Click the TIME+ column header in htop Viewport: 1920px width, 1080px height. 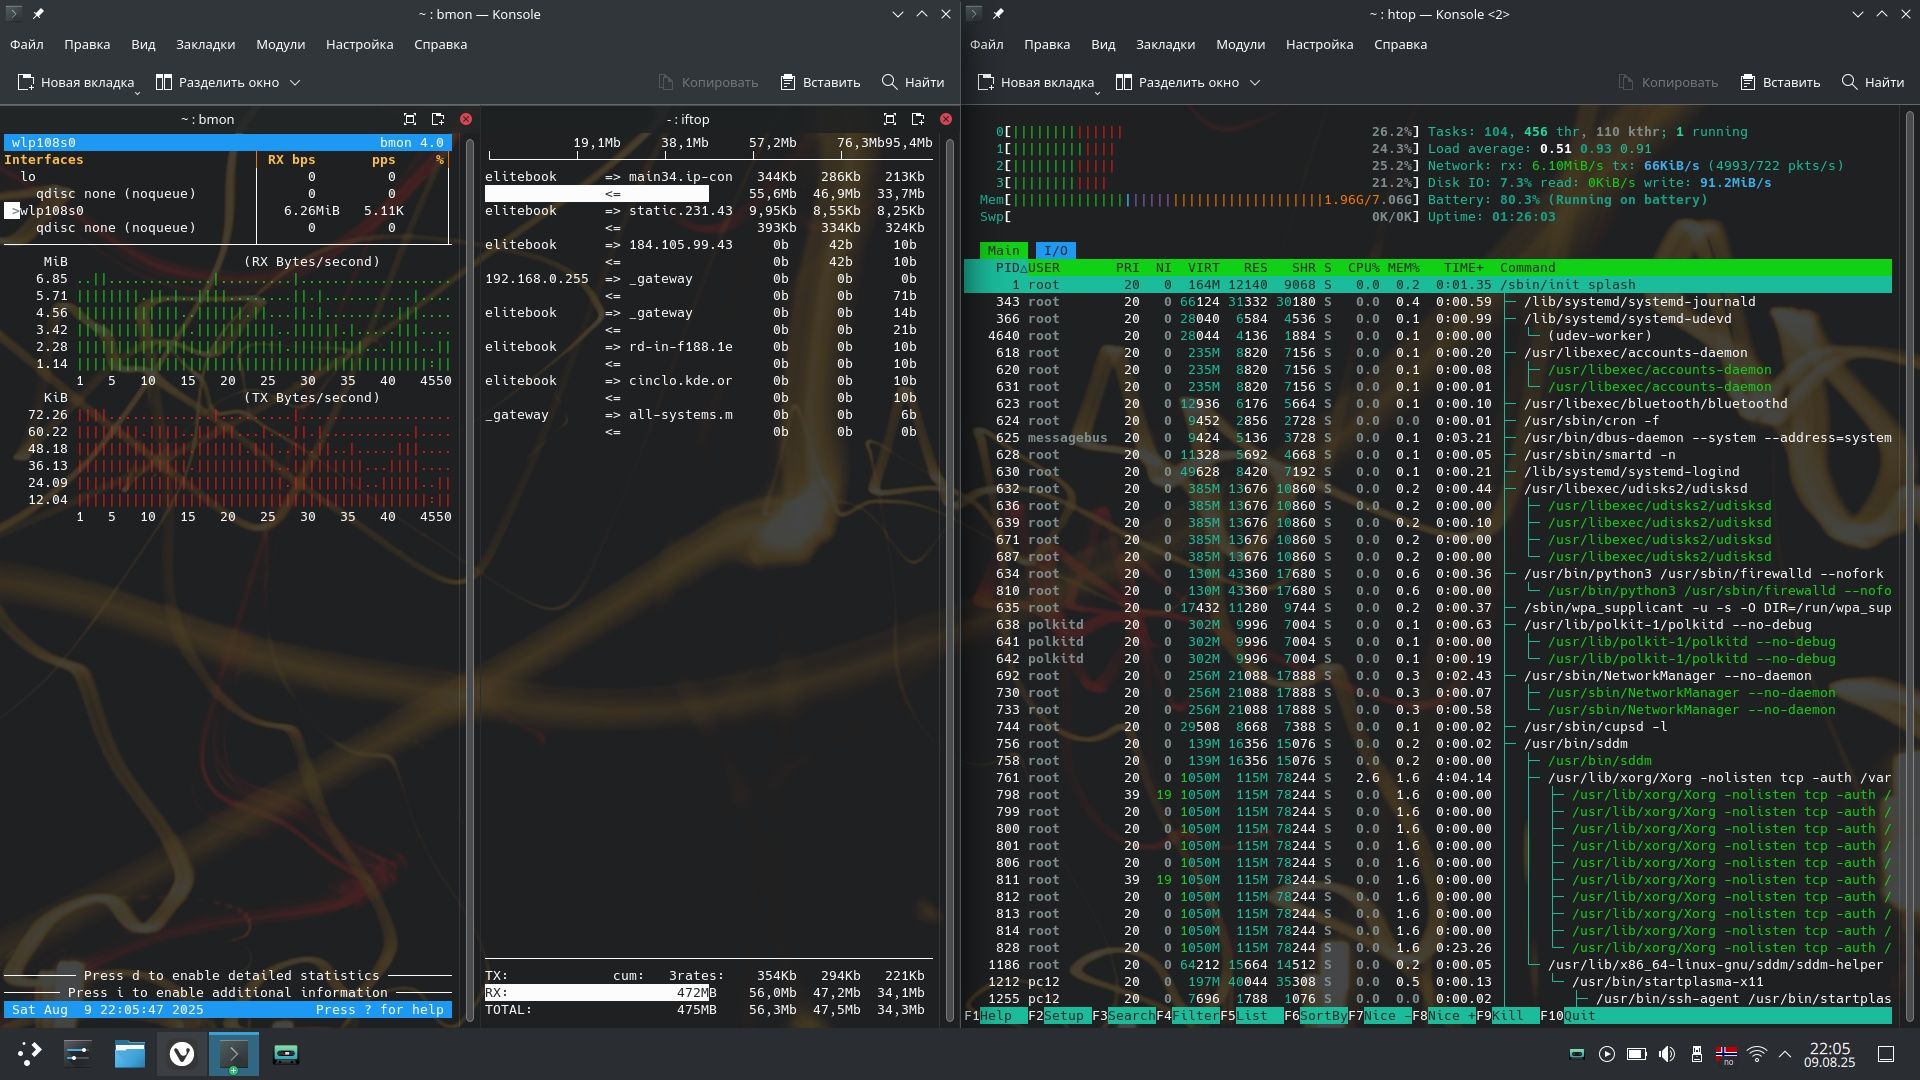point(1464,268)
